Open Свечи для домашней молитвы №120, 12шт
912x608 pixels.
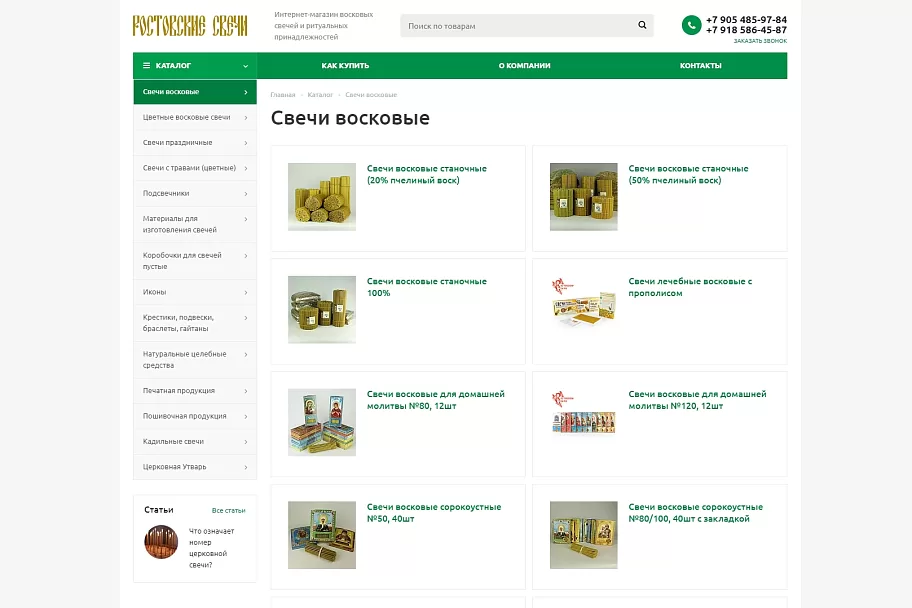click(697, 400)
